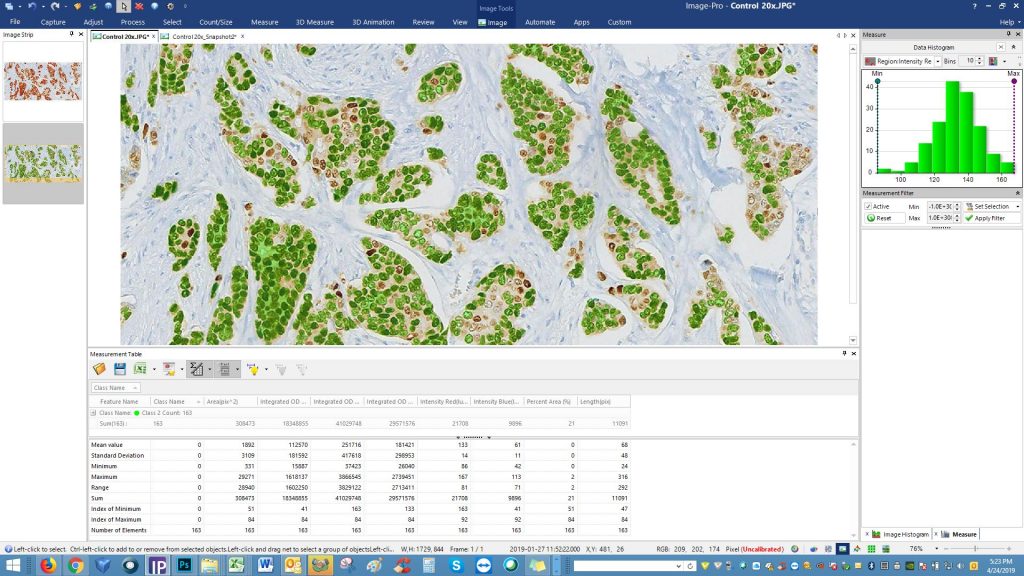Click the histogram display style icon next to Bins
Viewport: 1024px width, 576px height.
(x=993, y=60)
